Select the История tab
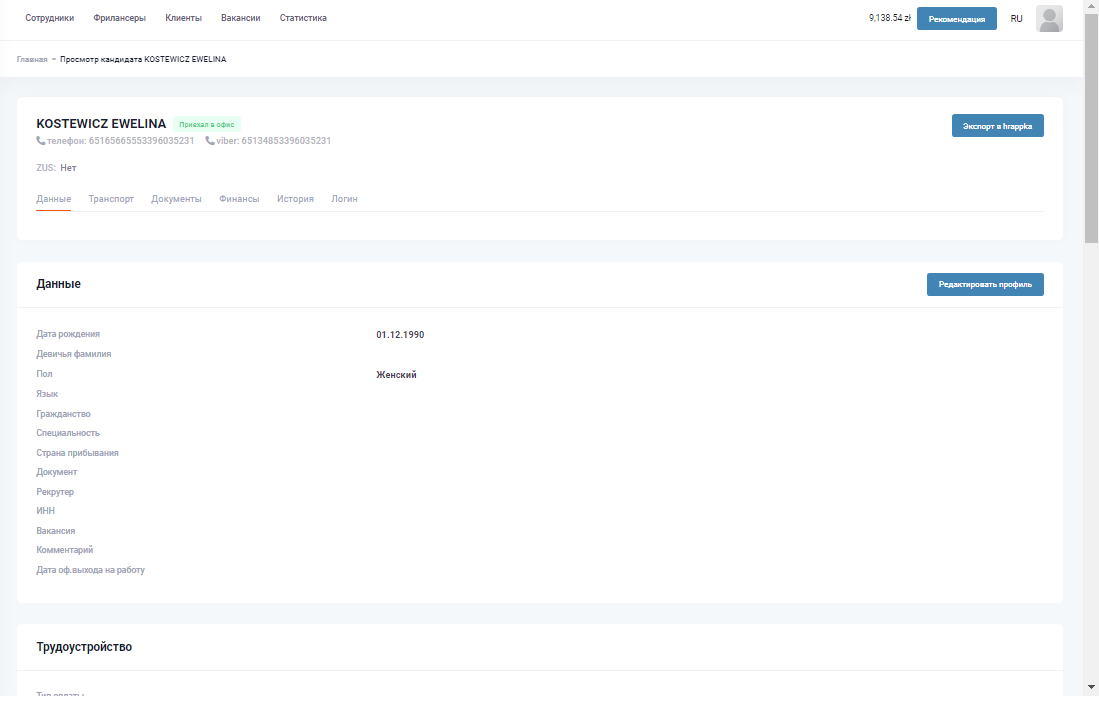 pos(295,199)
